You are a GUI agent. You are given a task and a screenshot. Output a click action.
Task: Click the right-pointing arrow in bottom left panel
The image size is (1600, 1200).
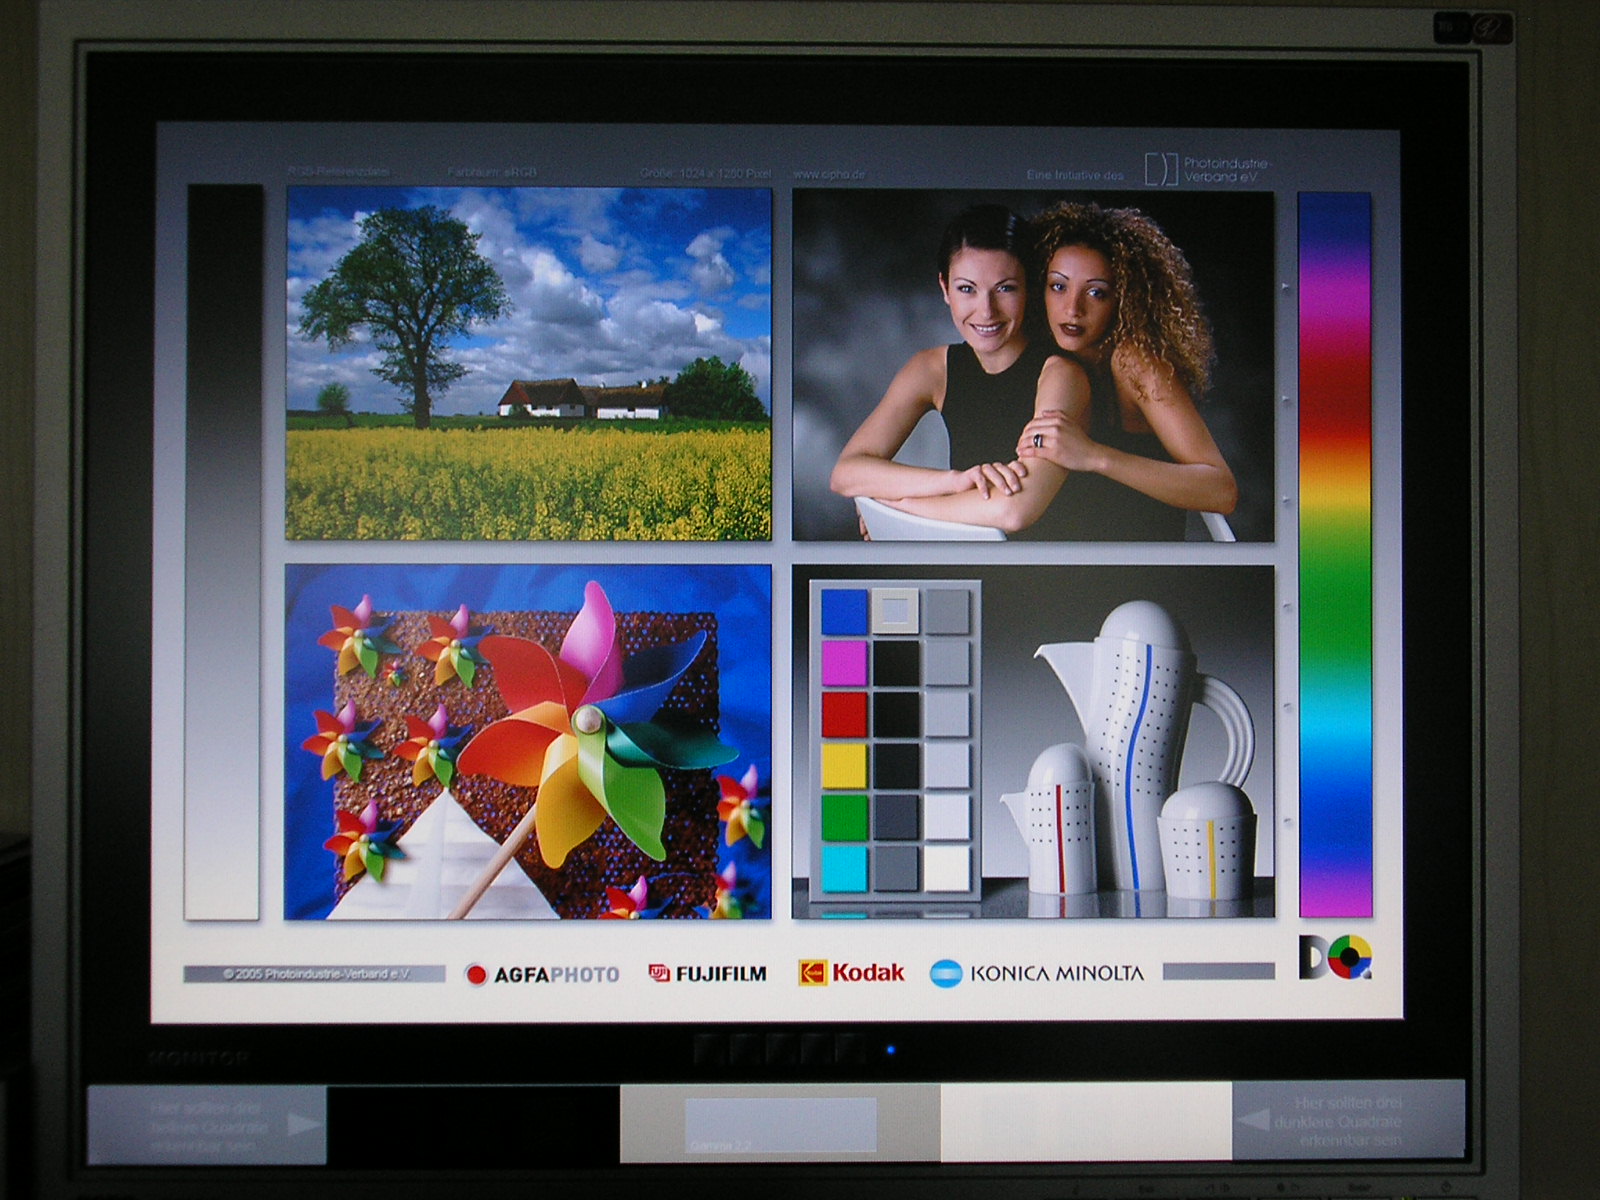(x=302, y=1124)
